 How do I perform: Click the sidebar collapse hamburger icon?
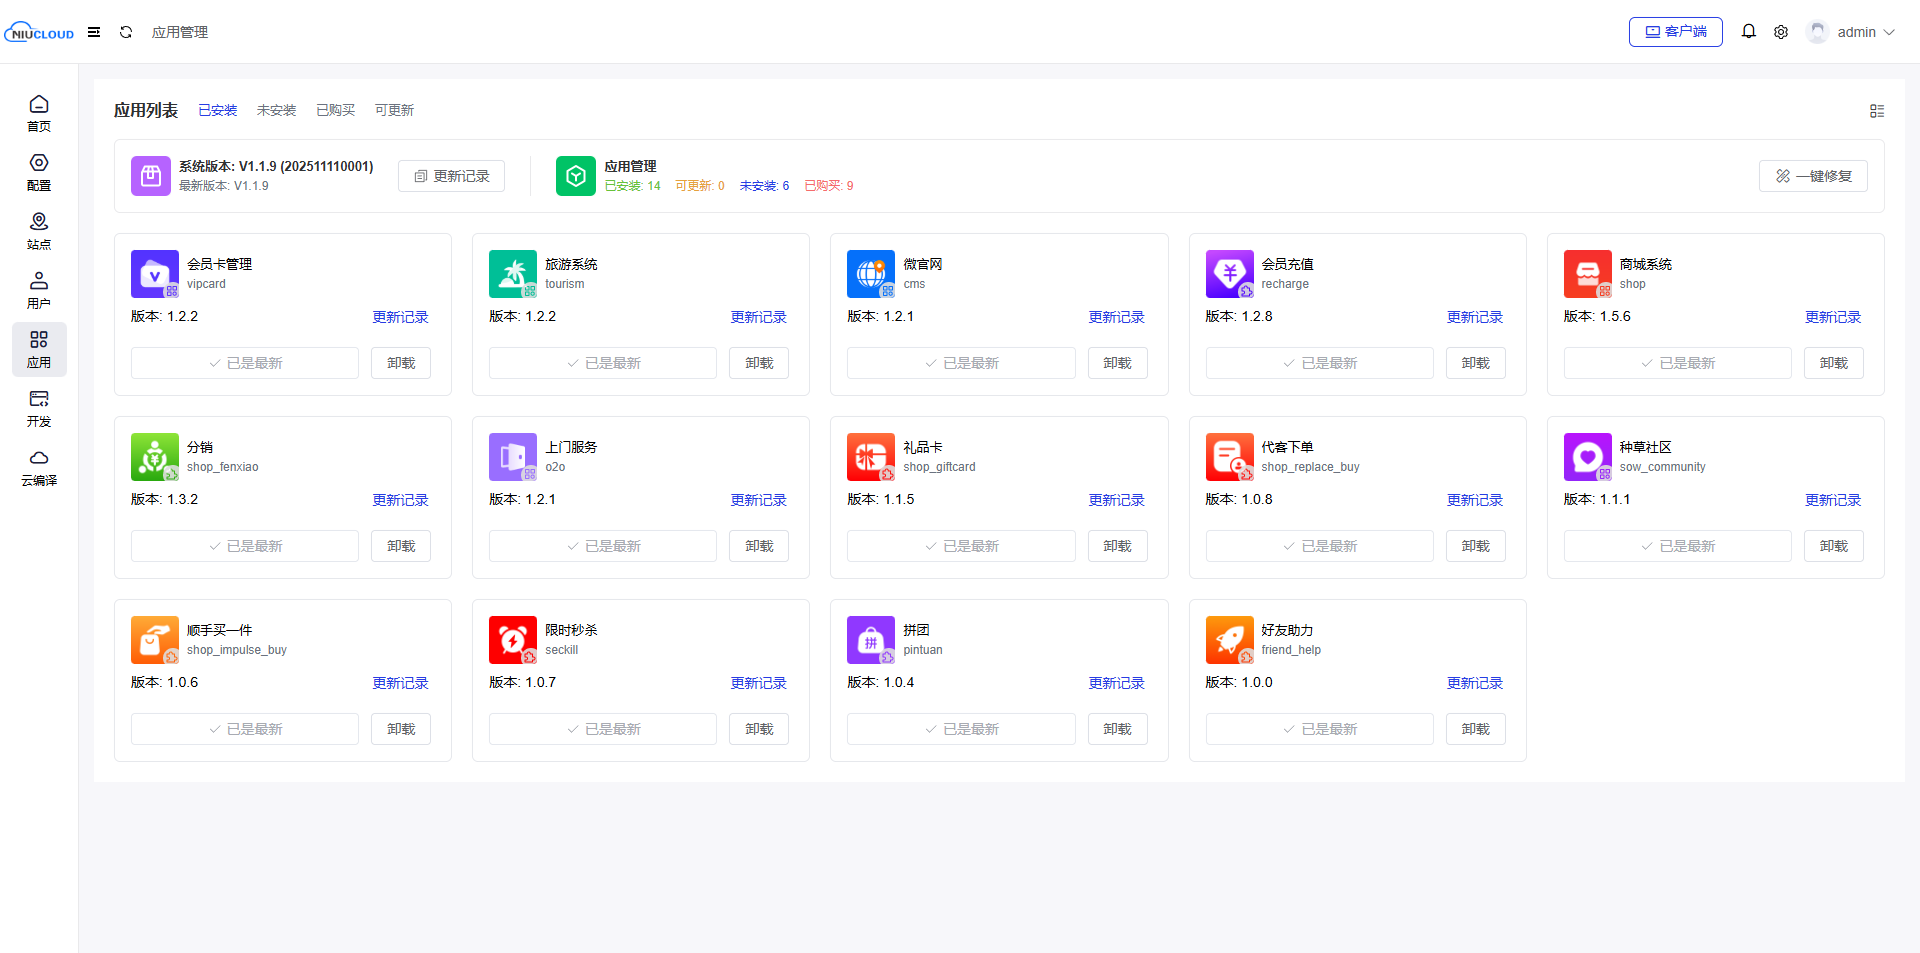click(94, 32)
